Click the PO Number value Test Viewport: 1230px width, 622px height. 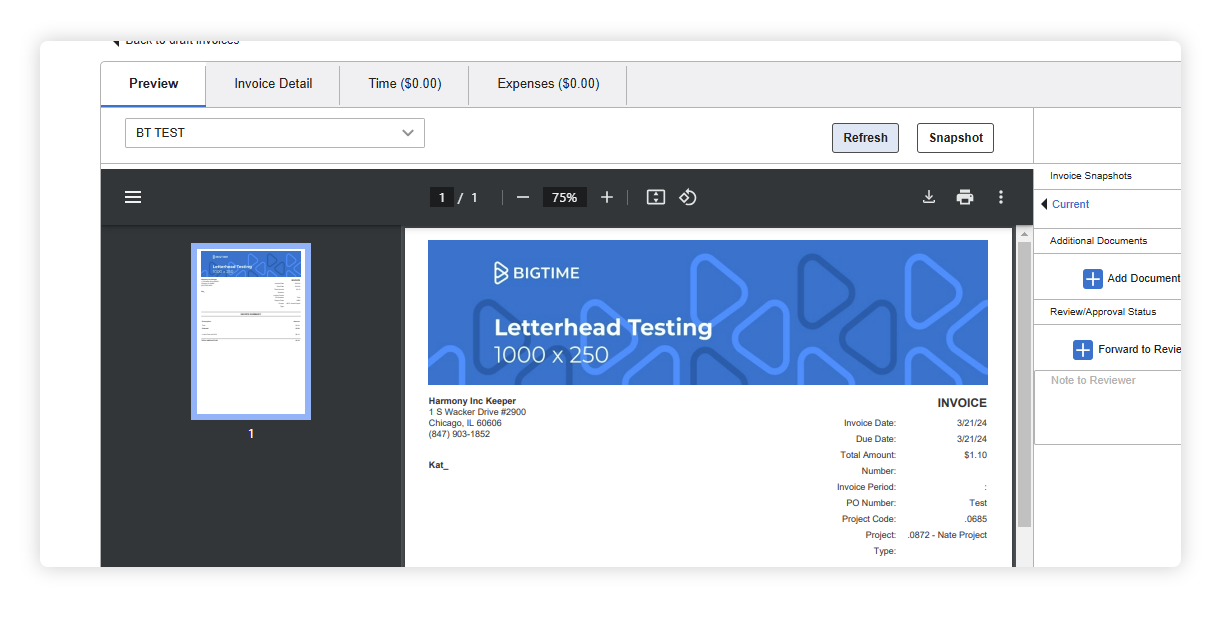pyautogui.click(x=978, y=503)
